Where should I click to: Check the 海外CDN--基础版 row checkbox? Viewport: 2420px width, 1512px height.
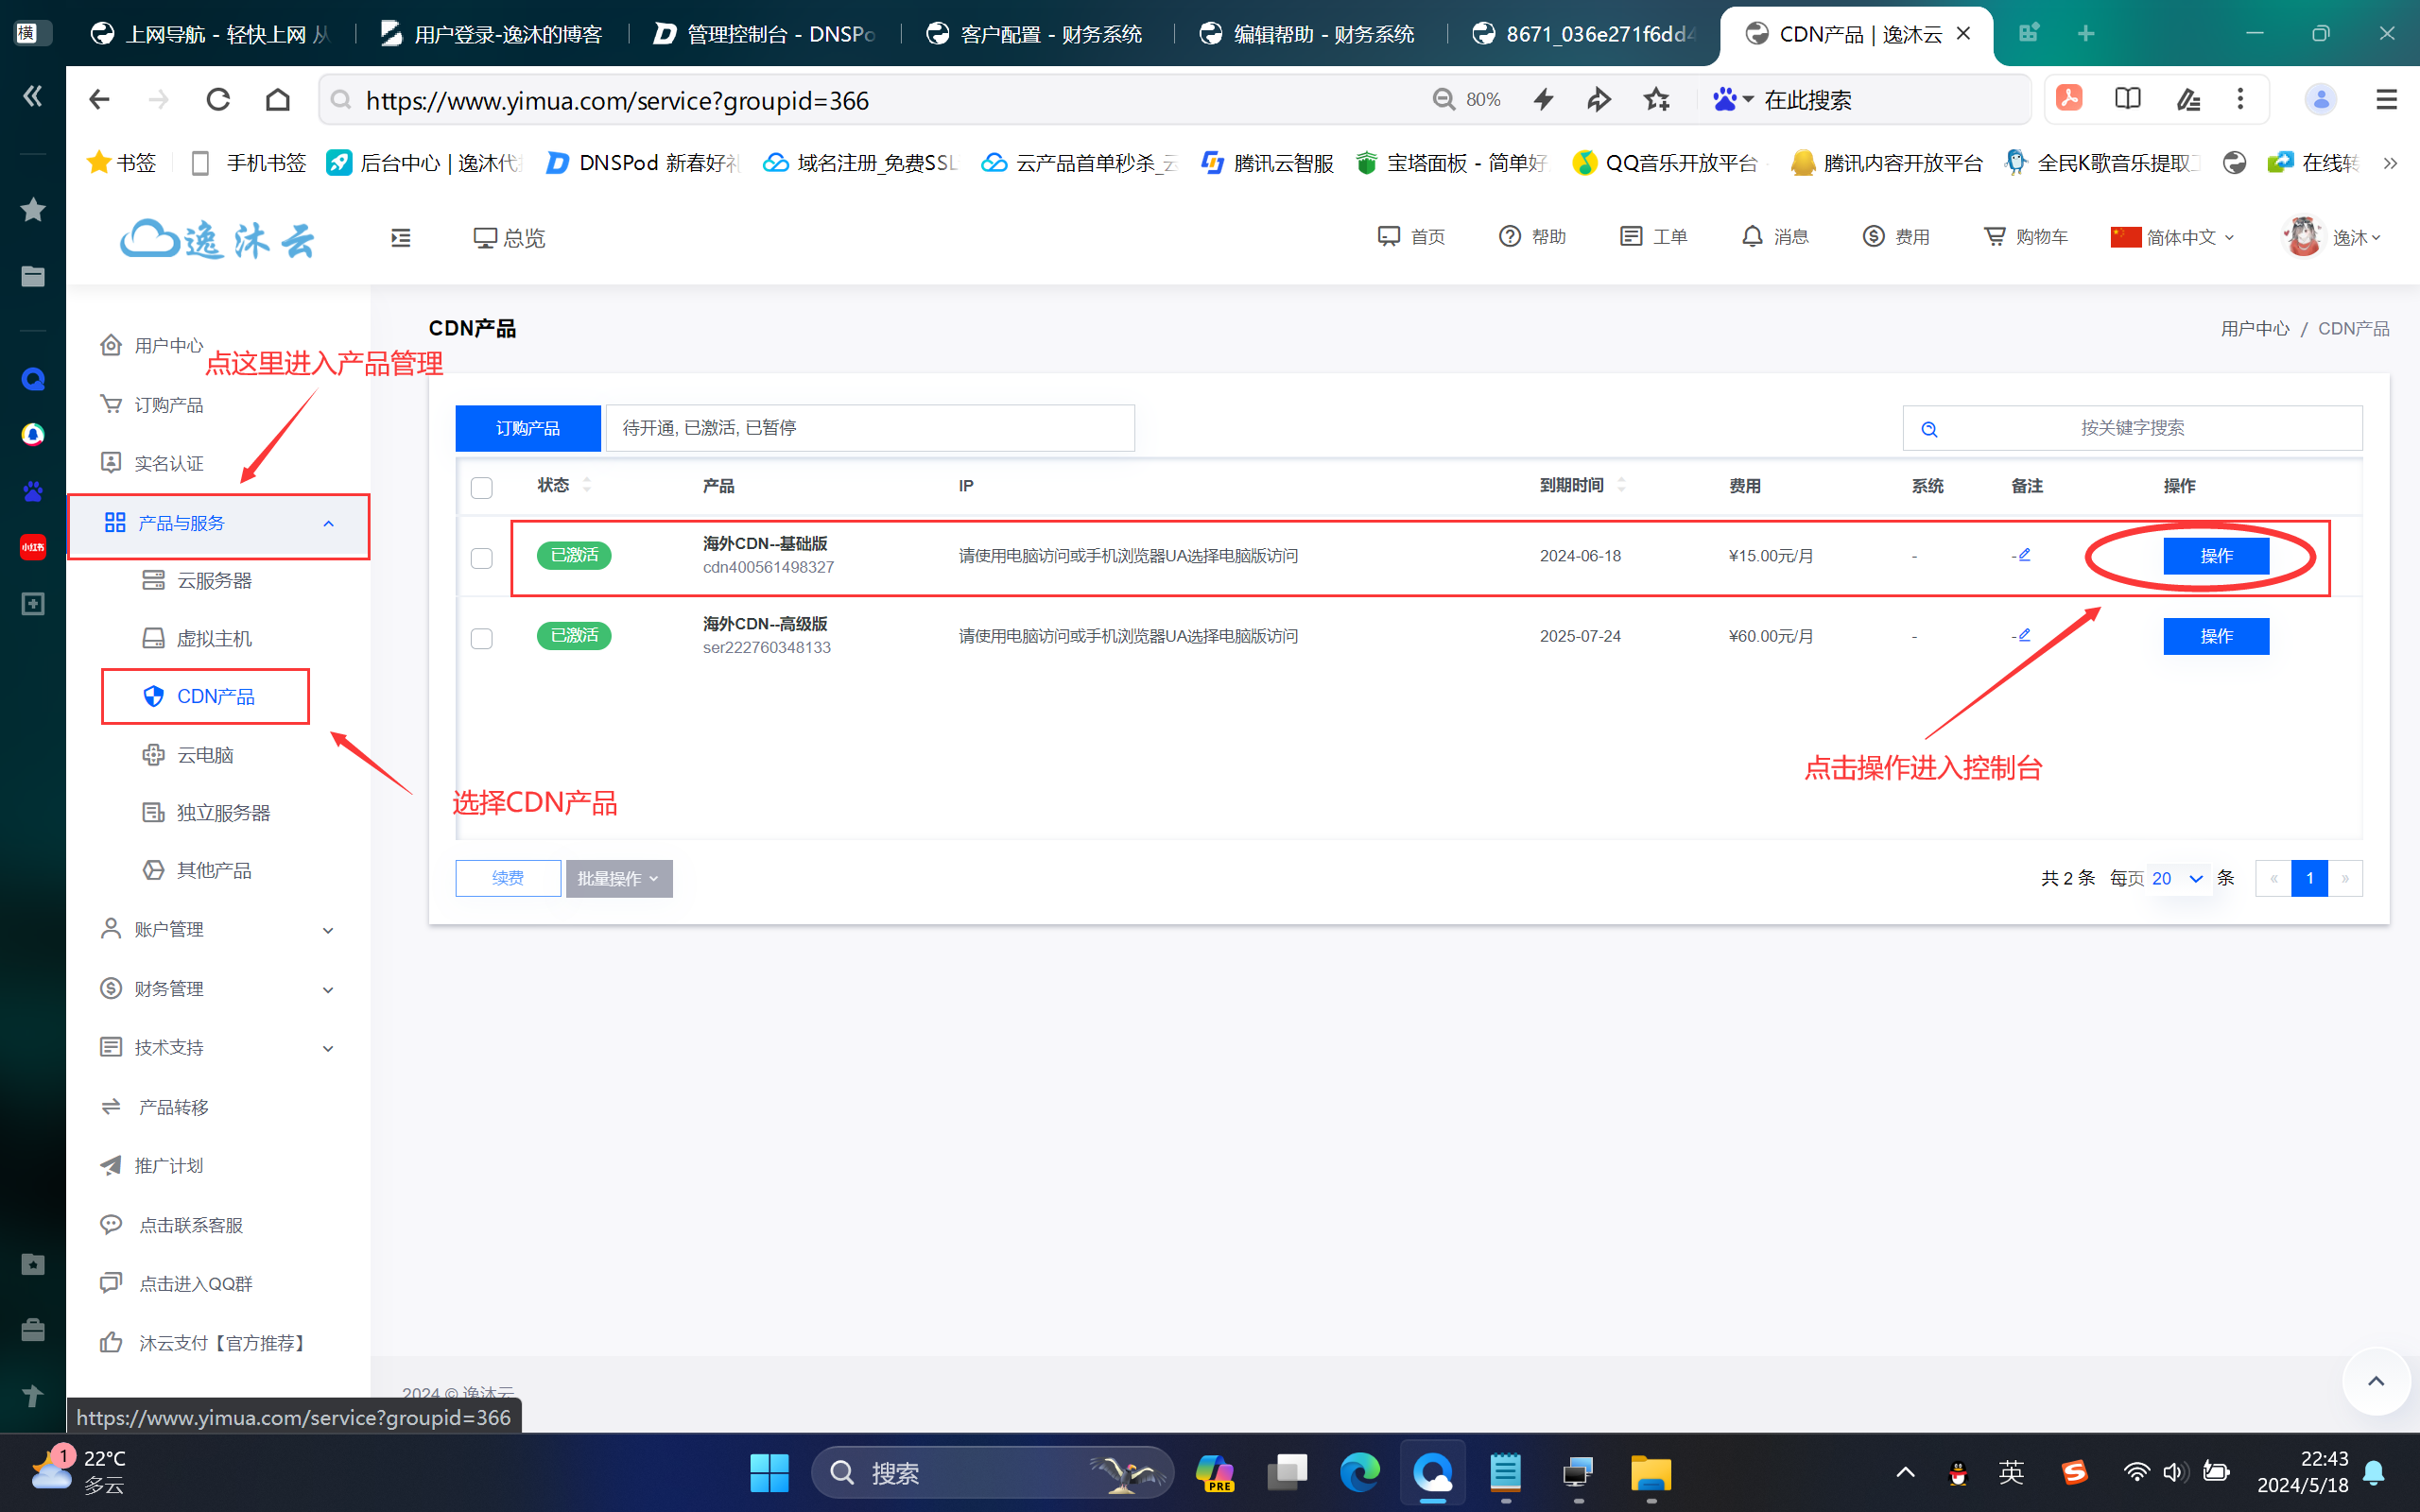tap(482, 558)
